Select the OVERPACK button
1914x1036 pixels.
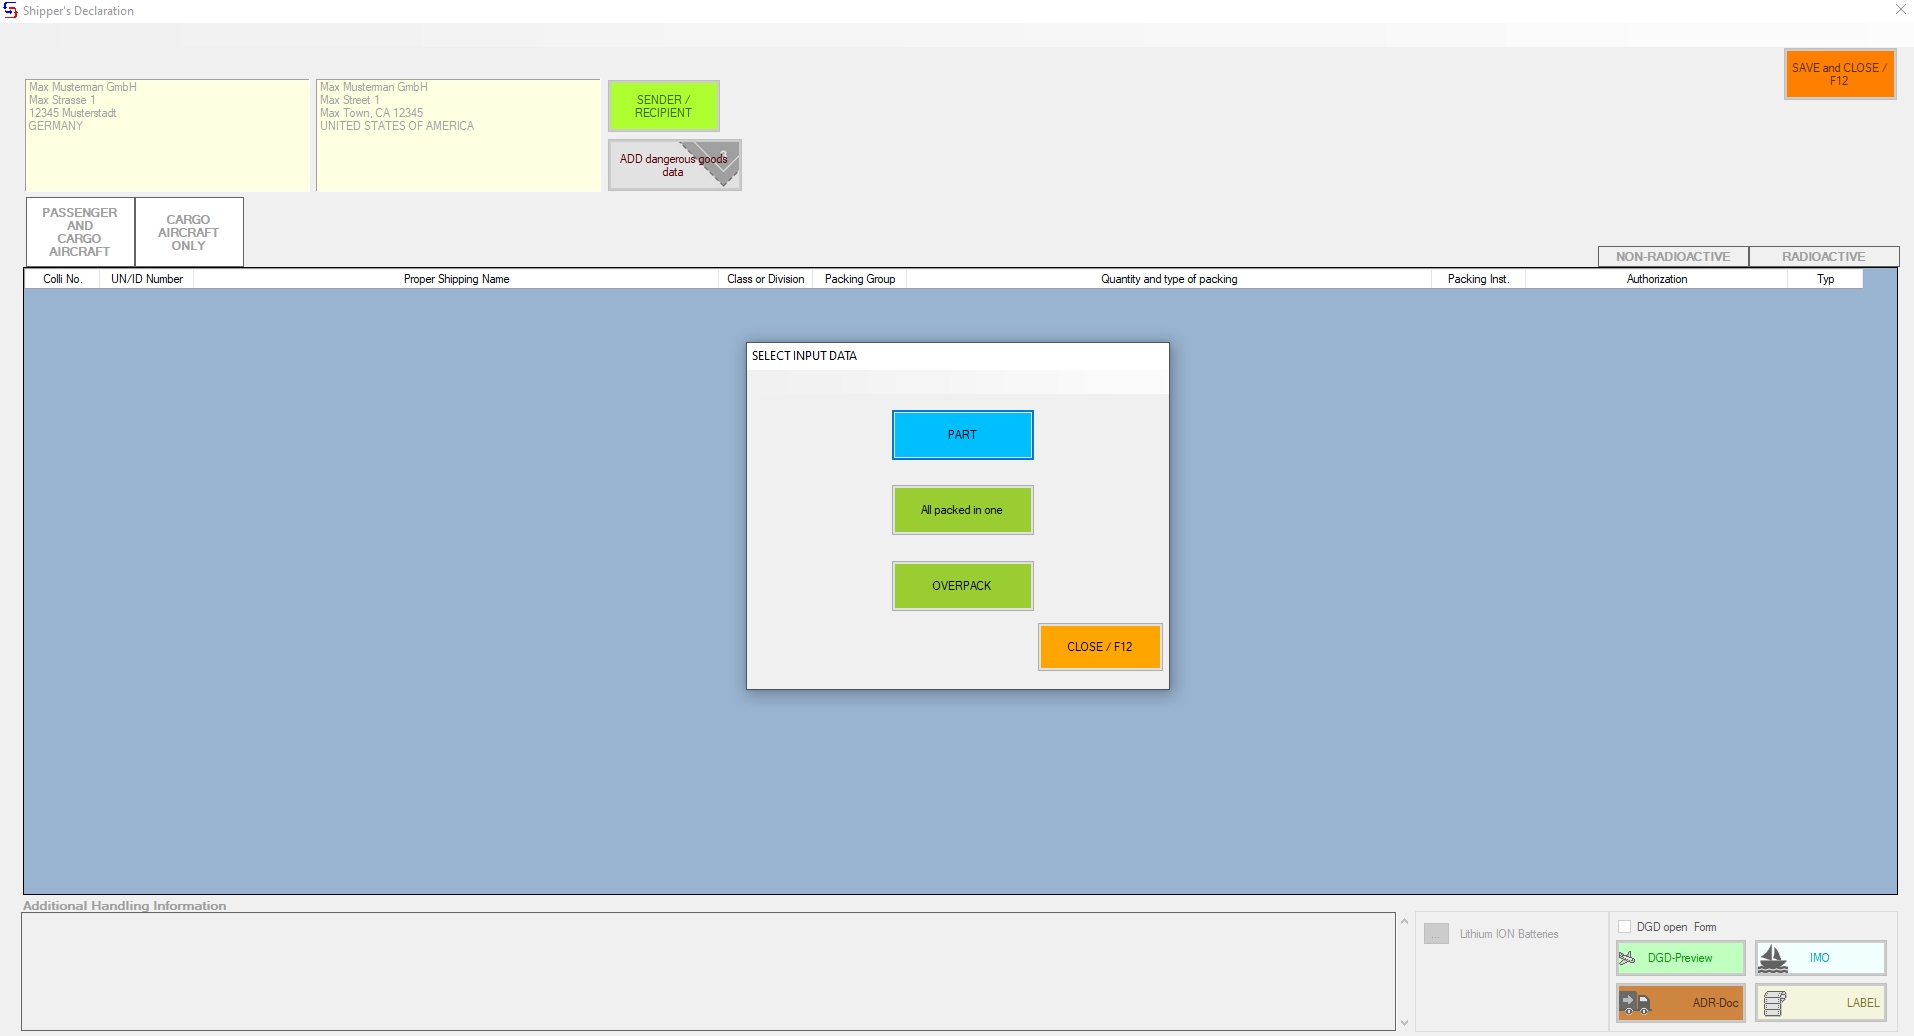[x=962, y=586]
